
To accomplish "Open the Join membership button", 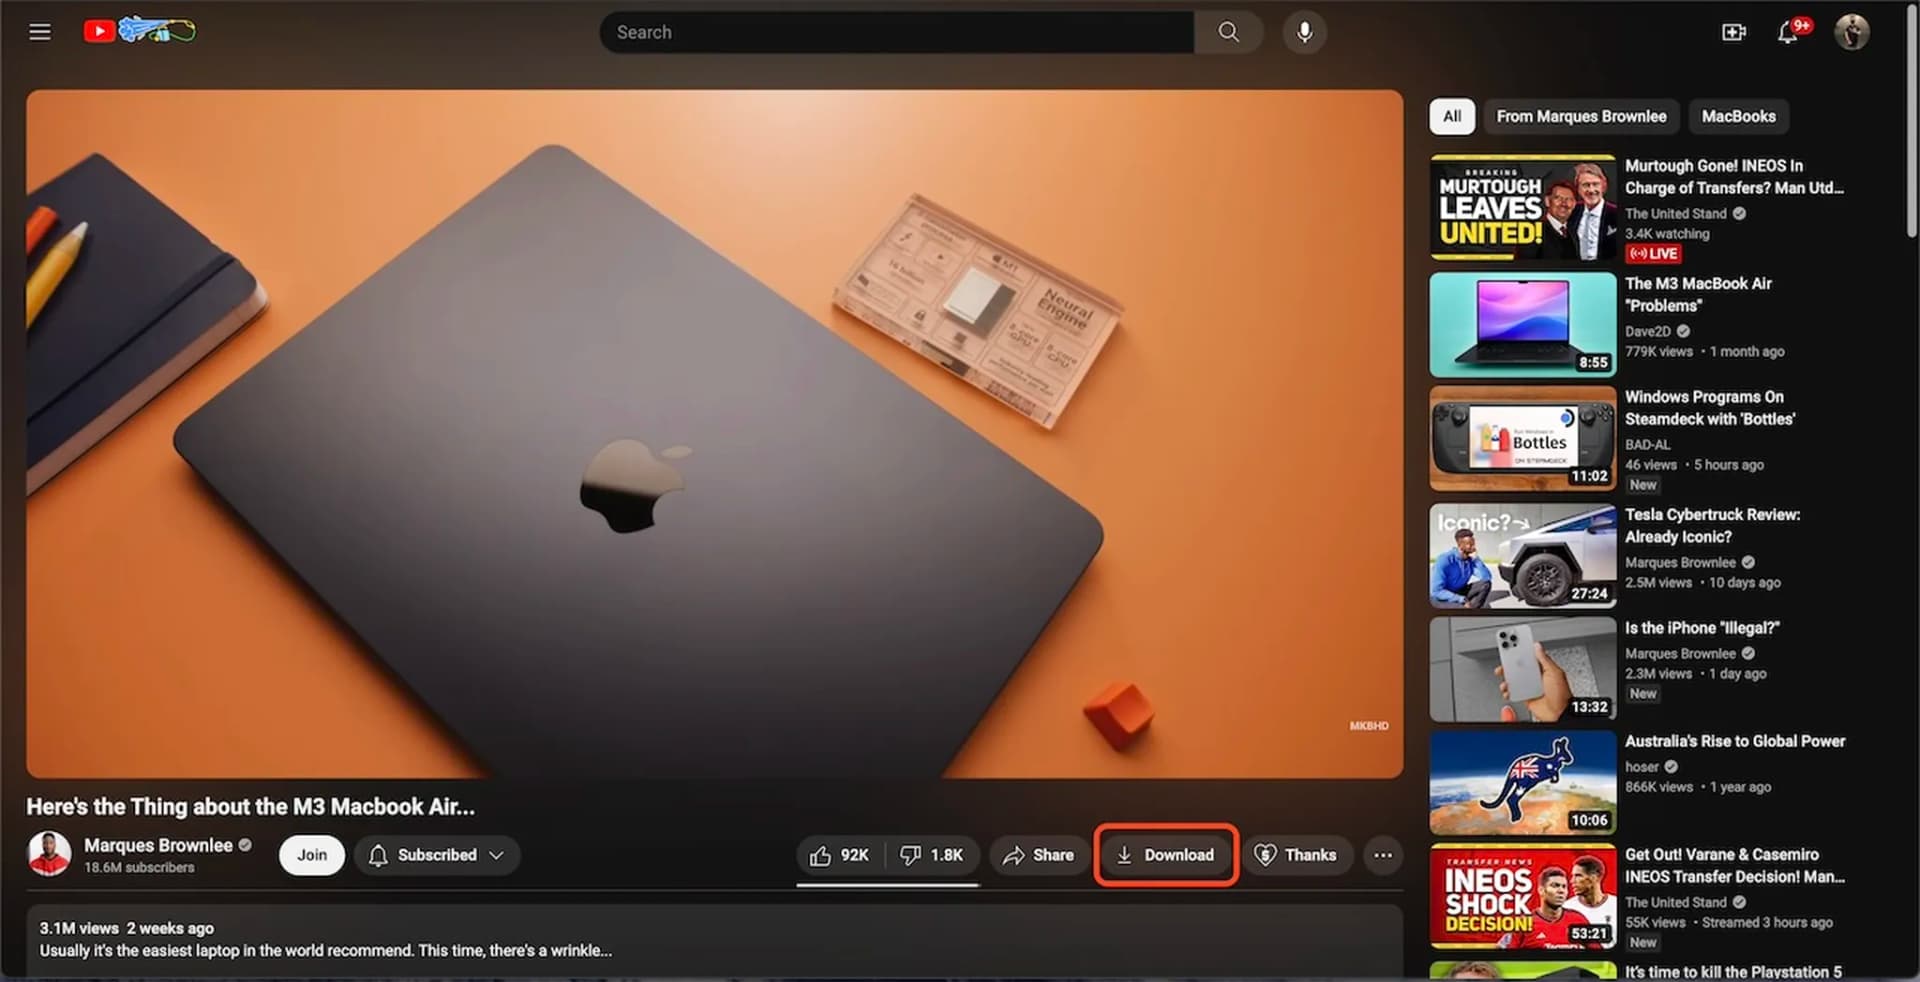I will [x=311, y=855].
